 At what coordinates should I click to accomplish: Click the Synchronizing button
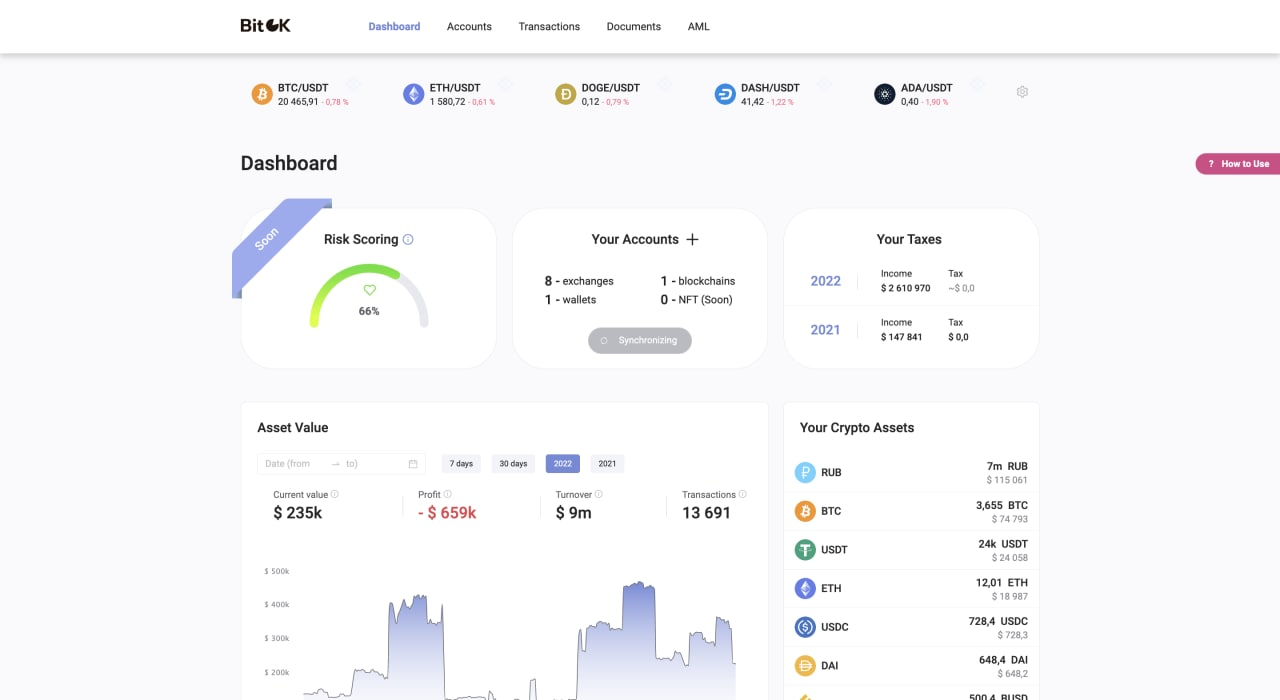pyautogui.click(x=640, y=340)
